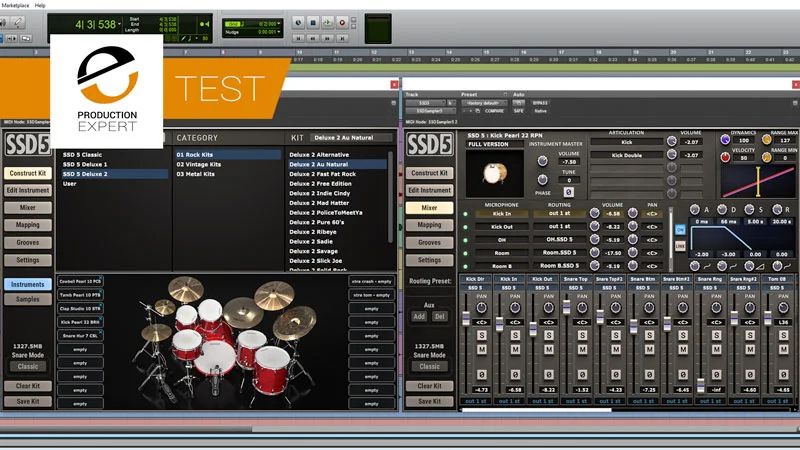800x450 pixels.
Task: Open the Nudge value dropdown
Action: point(278,32)
